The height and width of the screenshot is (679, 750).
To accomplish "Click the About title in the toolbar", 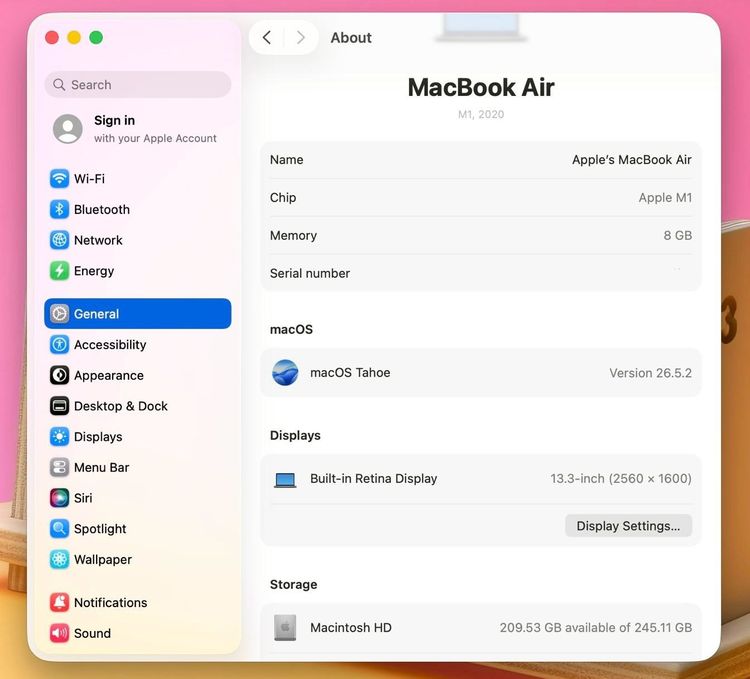I will click(351, 38).
